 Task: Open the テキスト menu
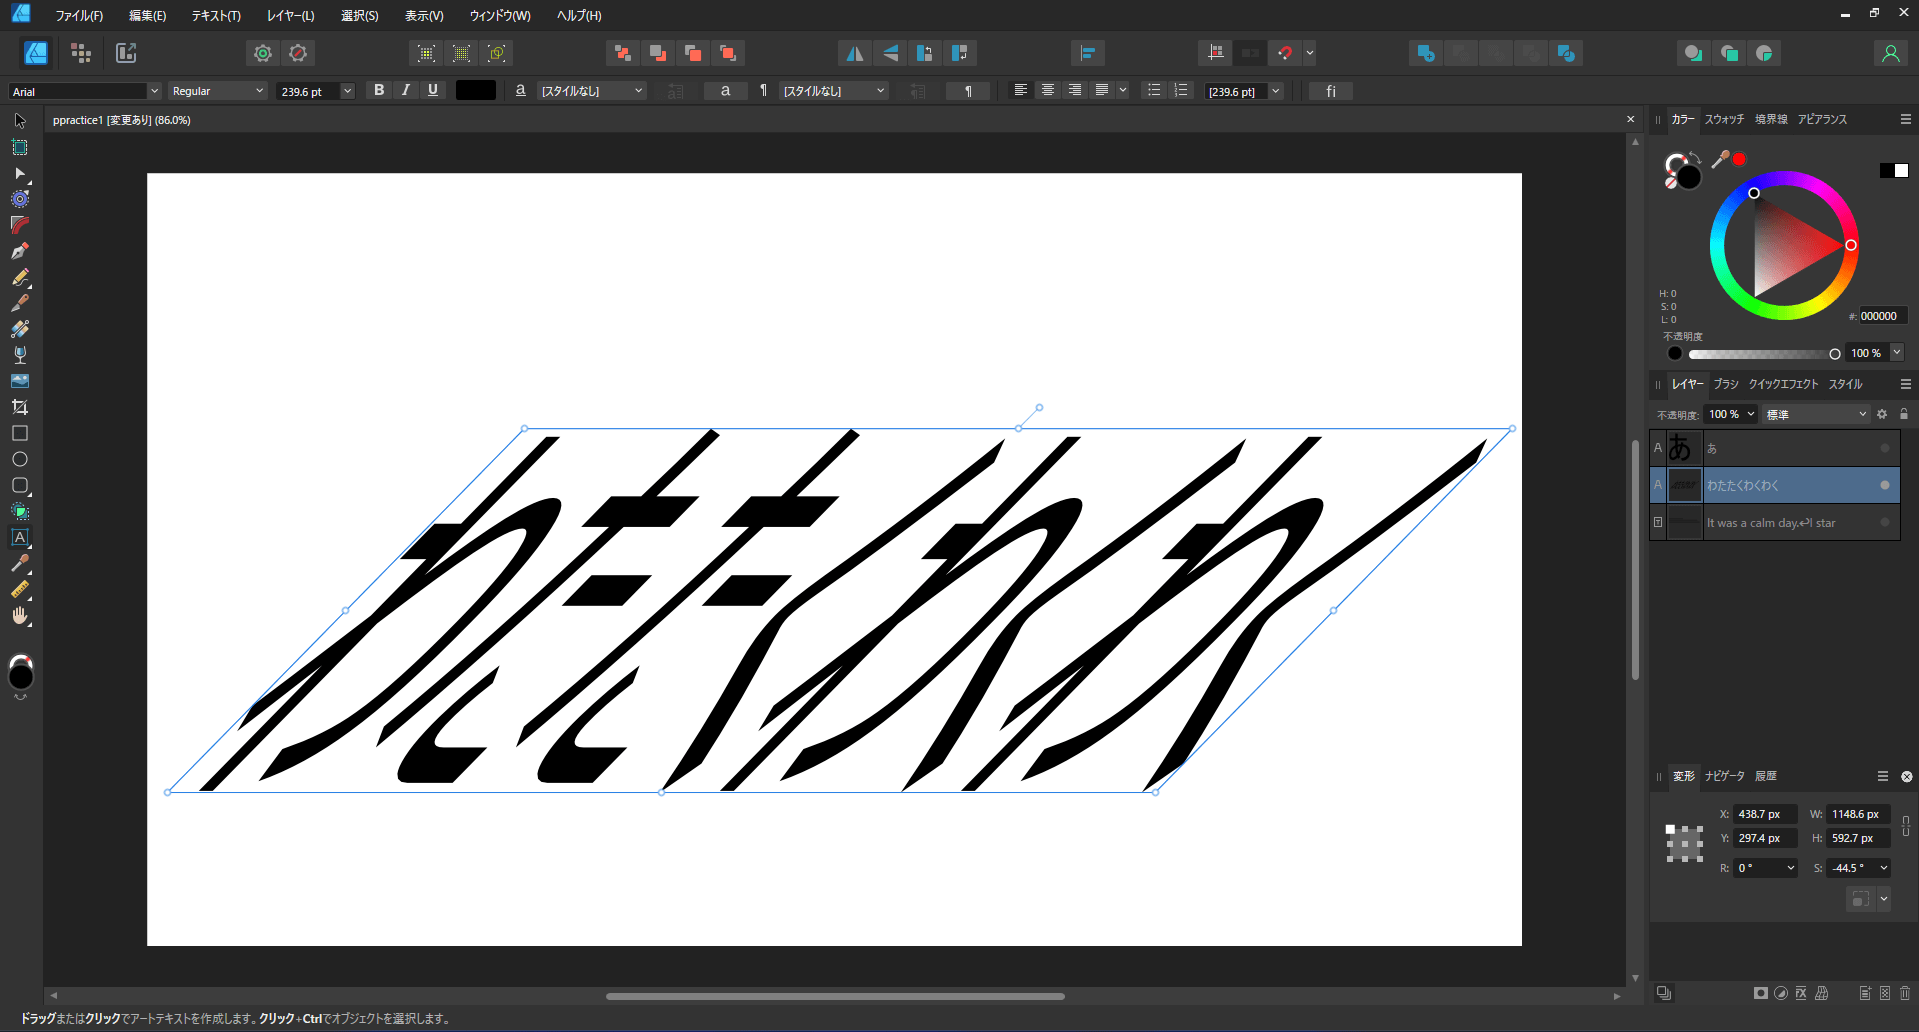coord(215,15)
